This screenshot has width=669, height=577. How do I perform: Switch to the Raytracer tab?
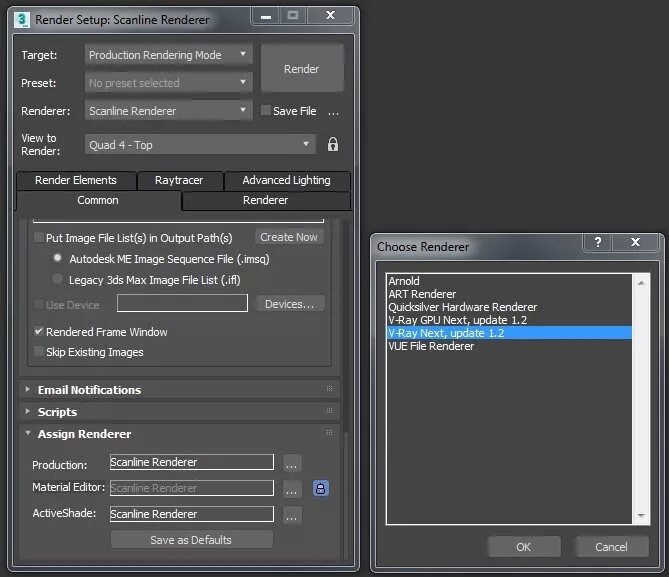(x=179, y=180)
